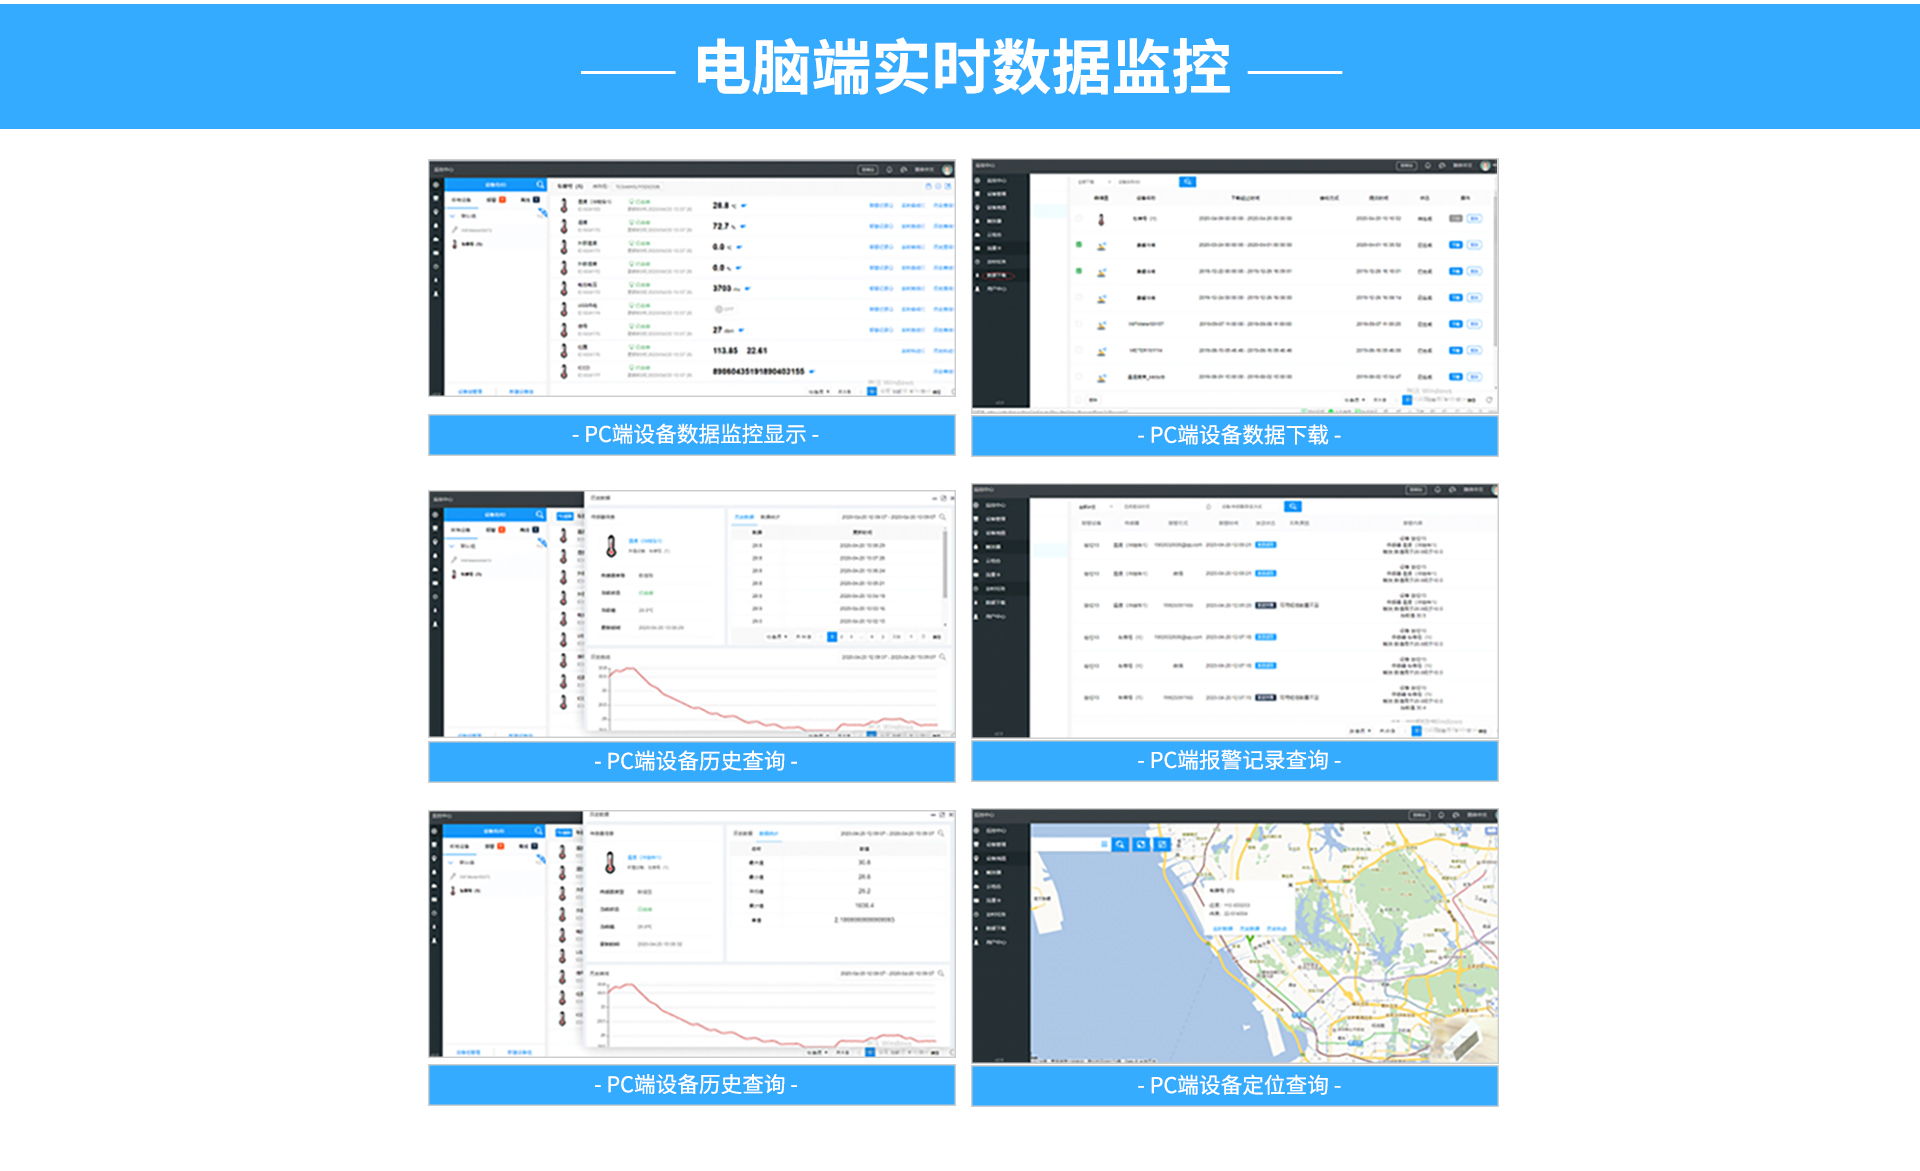Image resolution: width=1920 pixels, height=1171 pixels.
Task: Expand dropdown arrow next to 28.8 temperature value
Action: click(744, 206)
